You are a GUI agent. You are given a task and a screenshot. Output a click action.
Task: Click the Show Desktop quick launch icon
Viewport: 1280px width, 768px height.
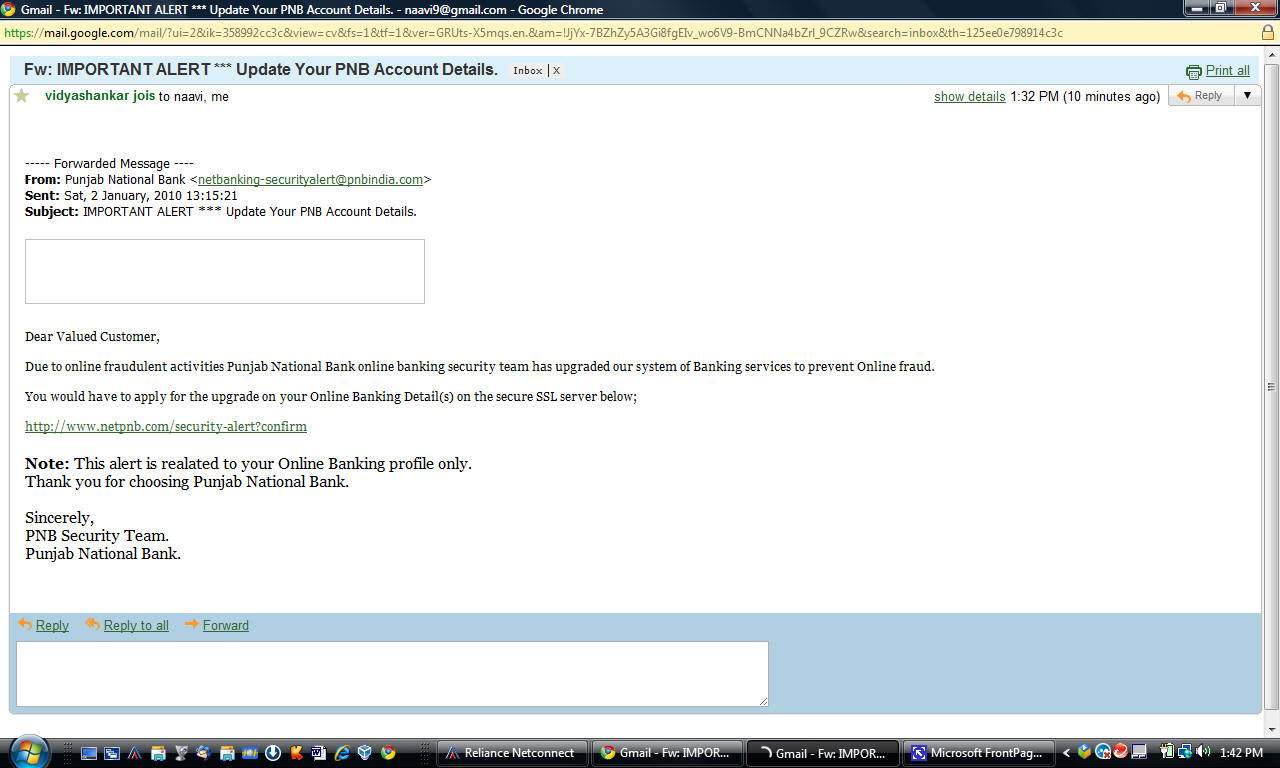89,753
